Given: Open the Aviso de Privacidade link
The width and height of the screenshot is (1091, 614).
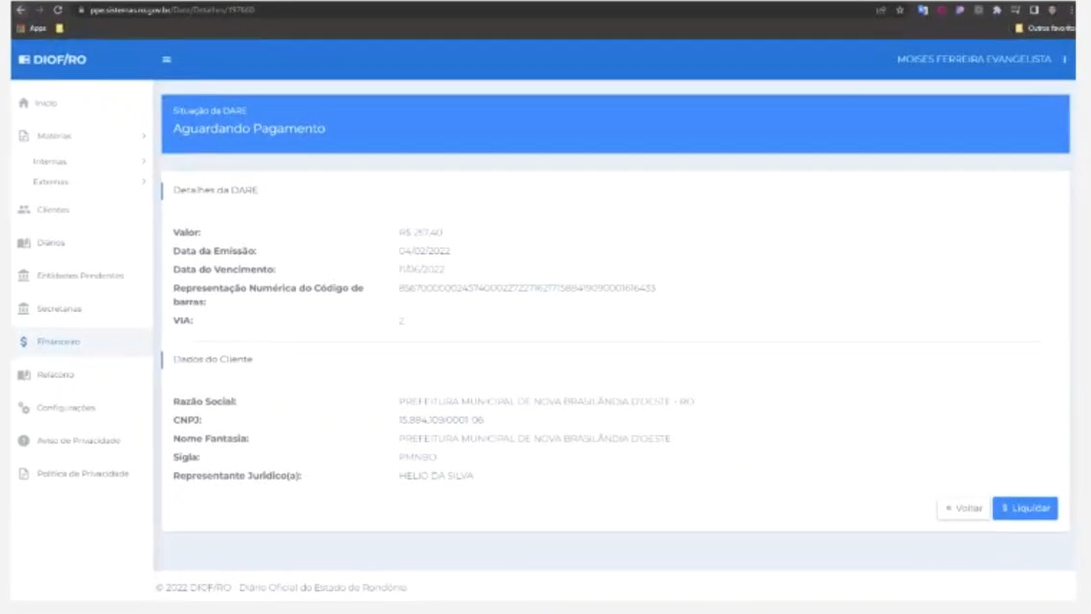Looking at the screenshot, I should coord(81,441).
